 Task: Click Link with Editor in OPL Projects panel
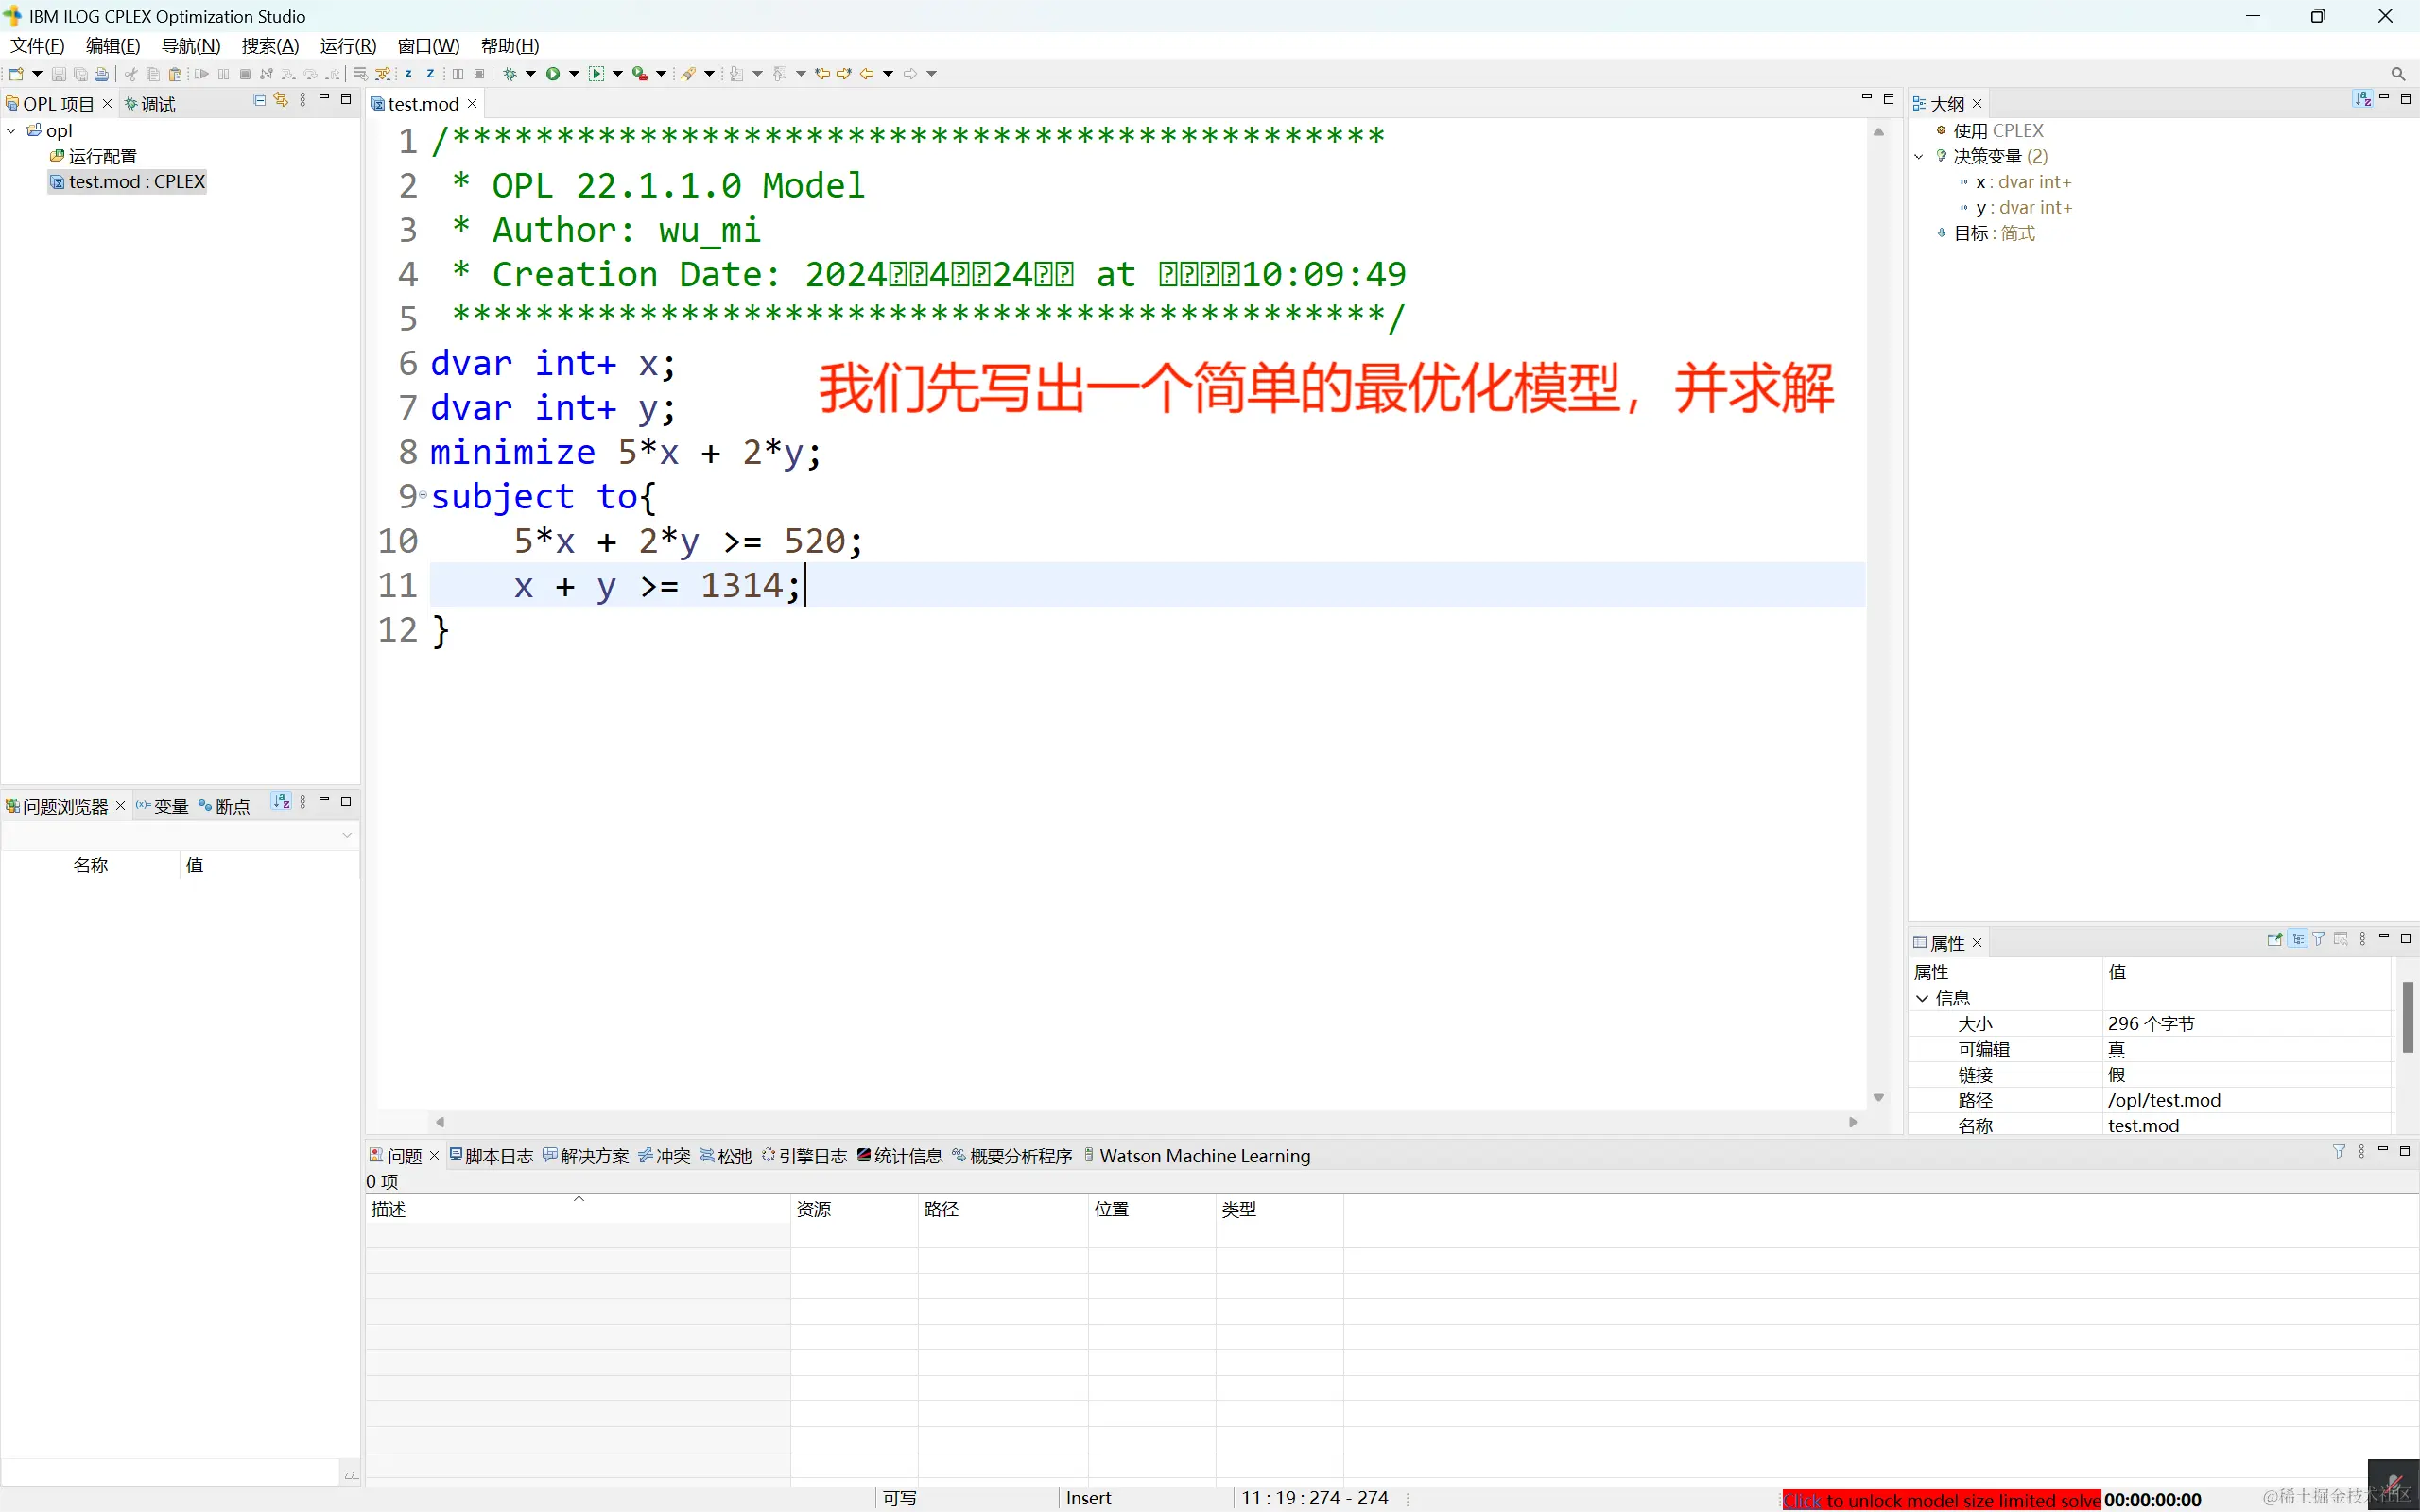pyautogui.click(x=281, y=100)
